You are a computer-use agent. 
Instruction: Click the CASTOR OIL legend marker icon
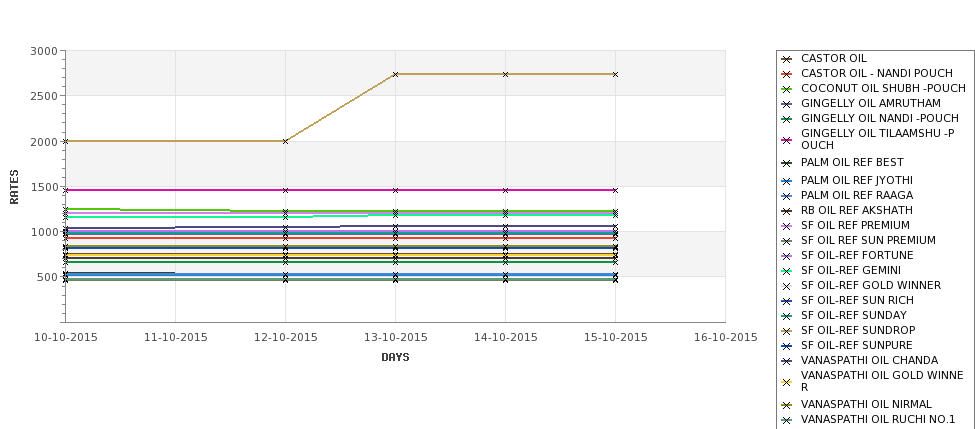pos(787,59)
